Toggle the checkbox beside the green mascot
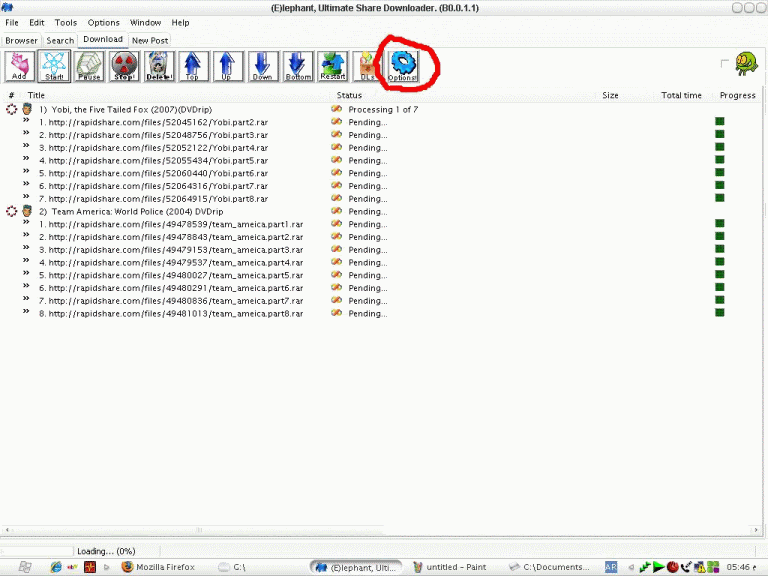Screen dimensions: 768x576 725,64
